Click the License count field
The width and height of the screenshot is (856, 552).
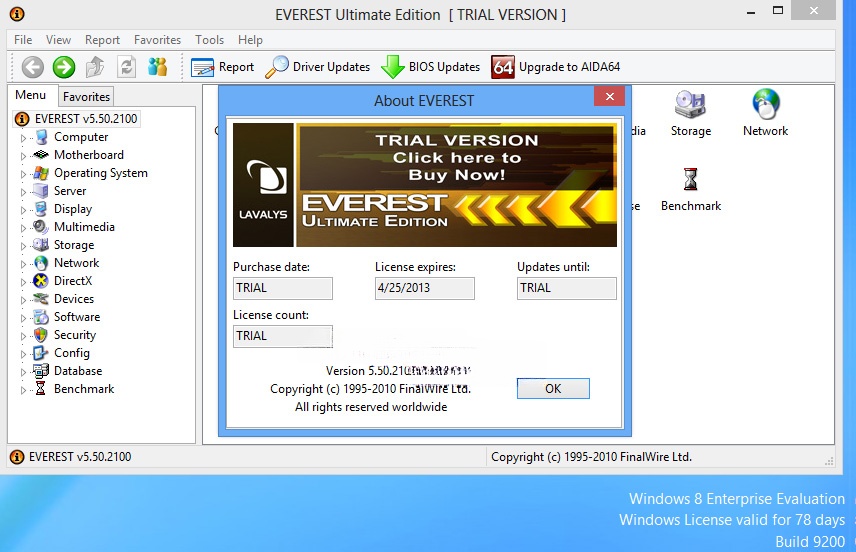coord(283,336)
